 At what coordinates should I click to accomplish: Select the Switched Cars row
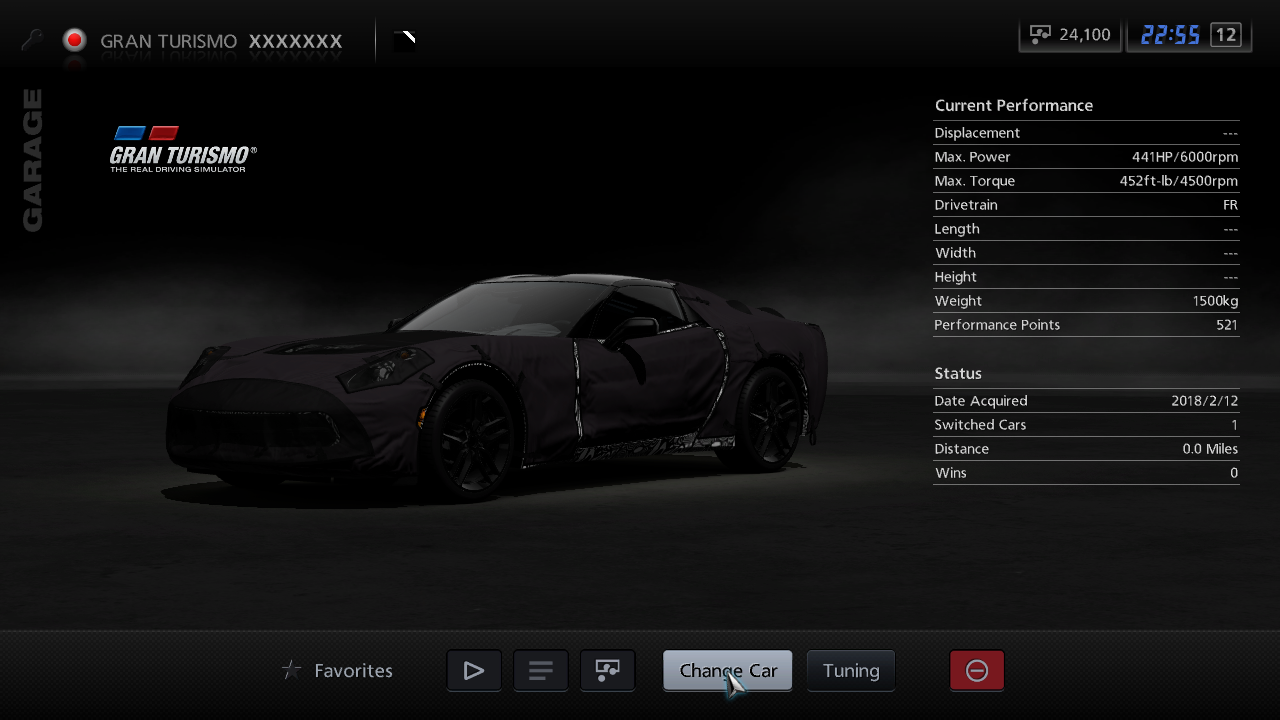1086,425
